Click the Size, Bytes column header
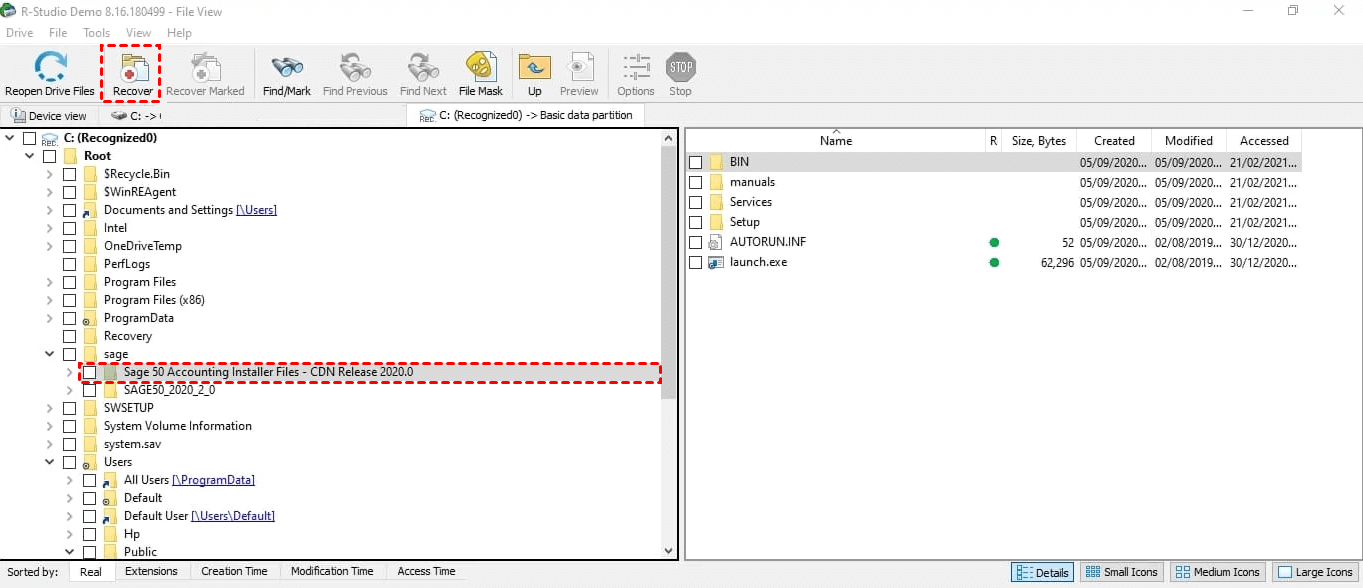This screenshot has height=588, width=1363. pyautogui.click(x=1038, y=141)
